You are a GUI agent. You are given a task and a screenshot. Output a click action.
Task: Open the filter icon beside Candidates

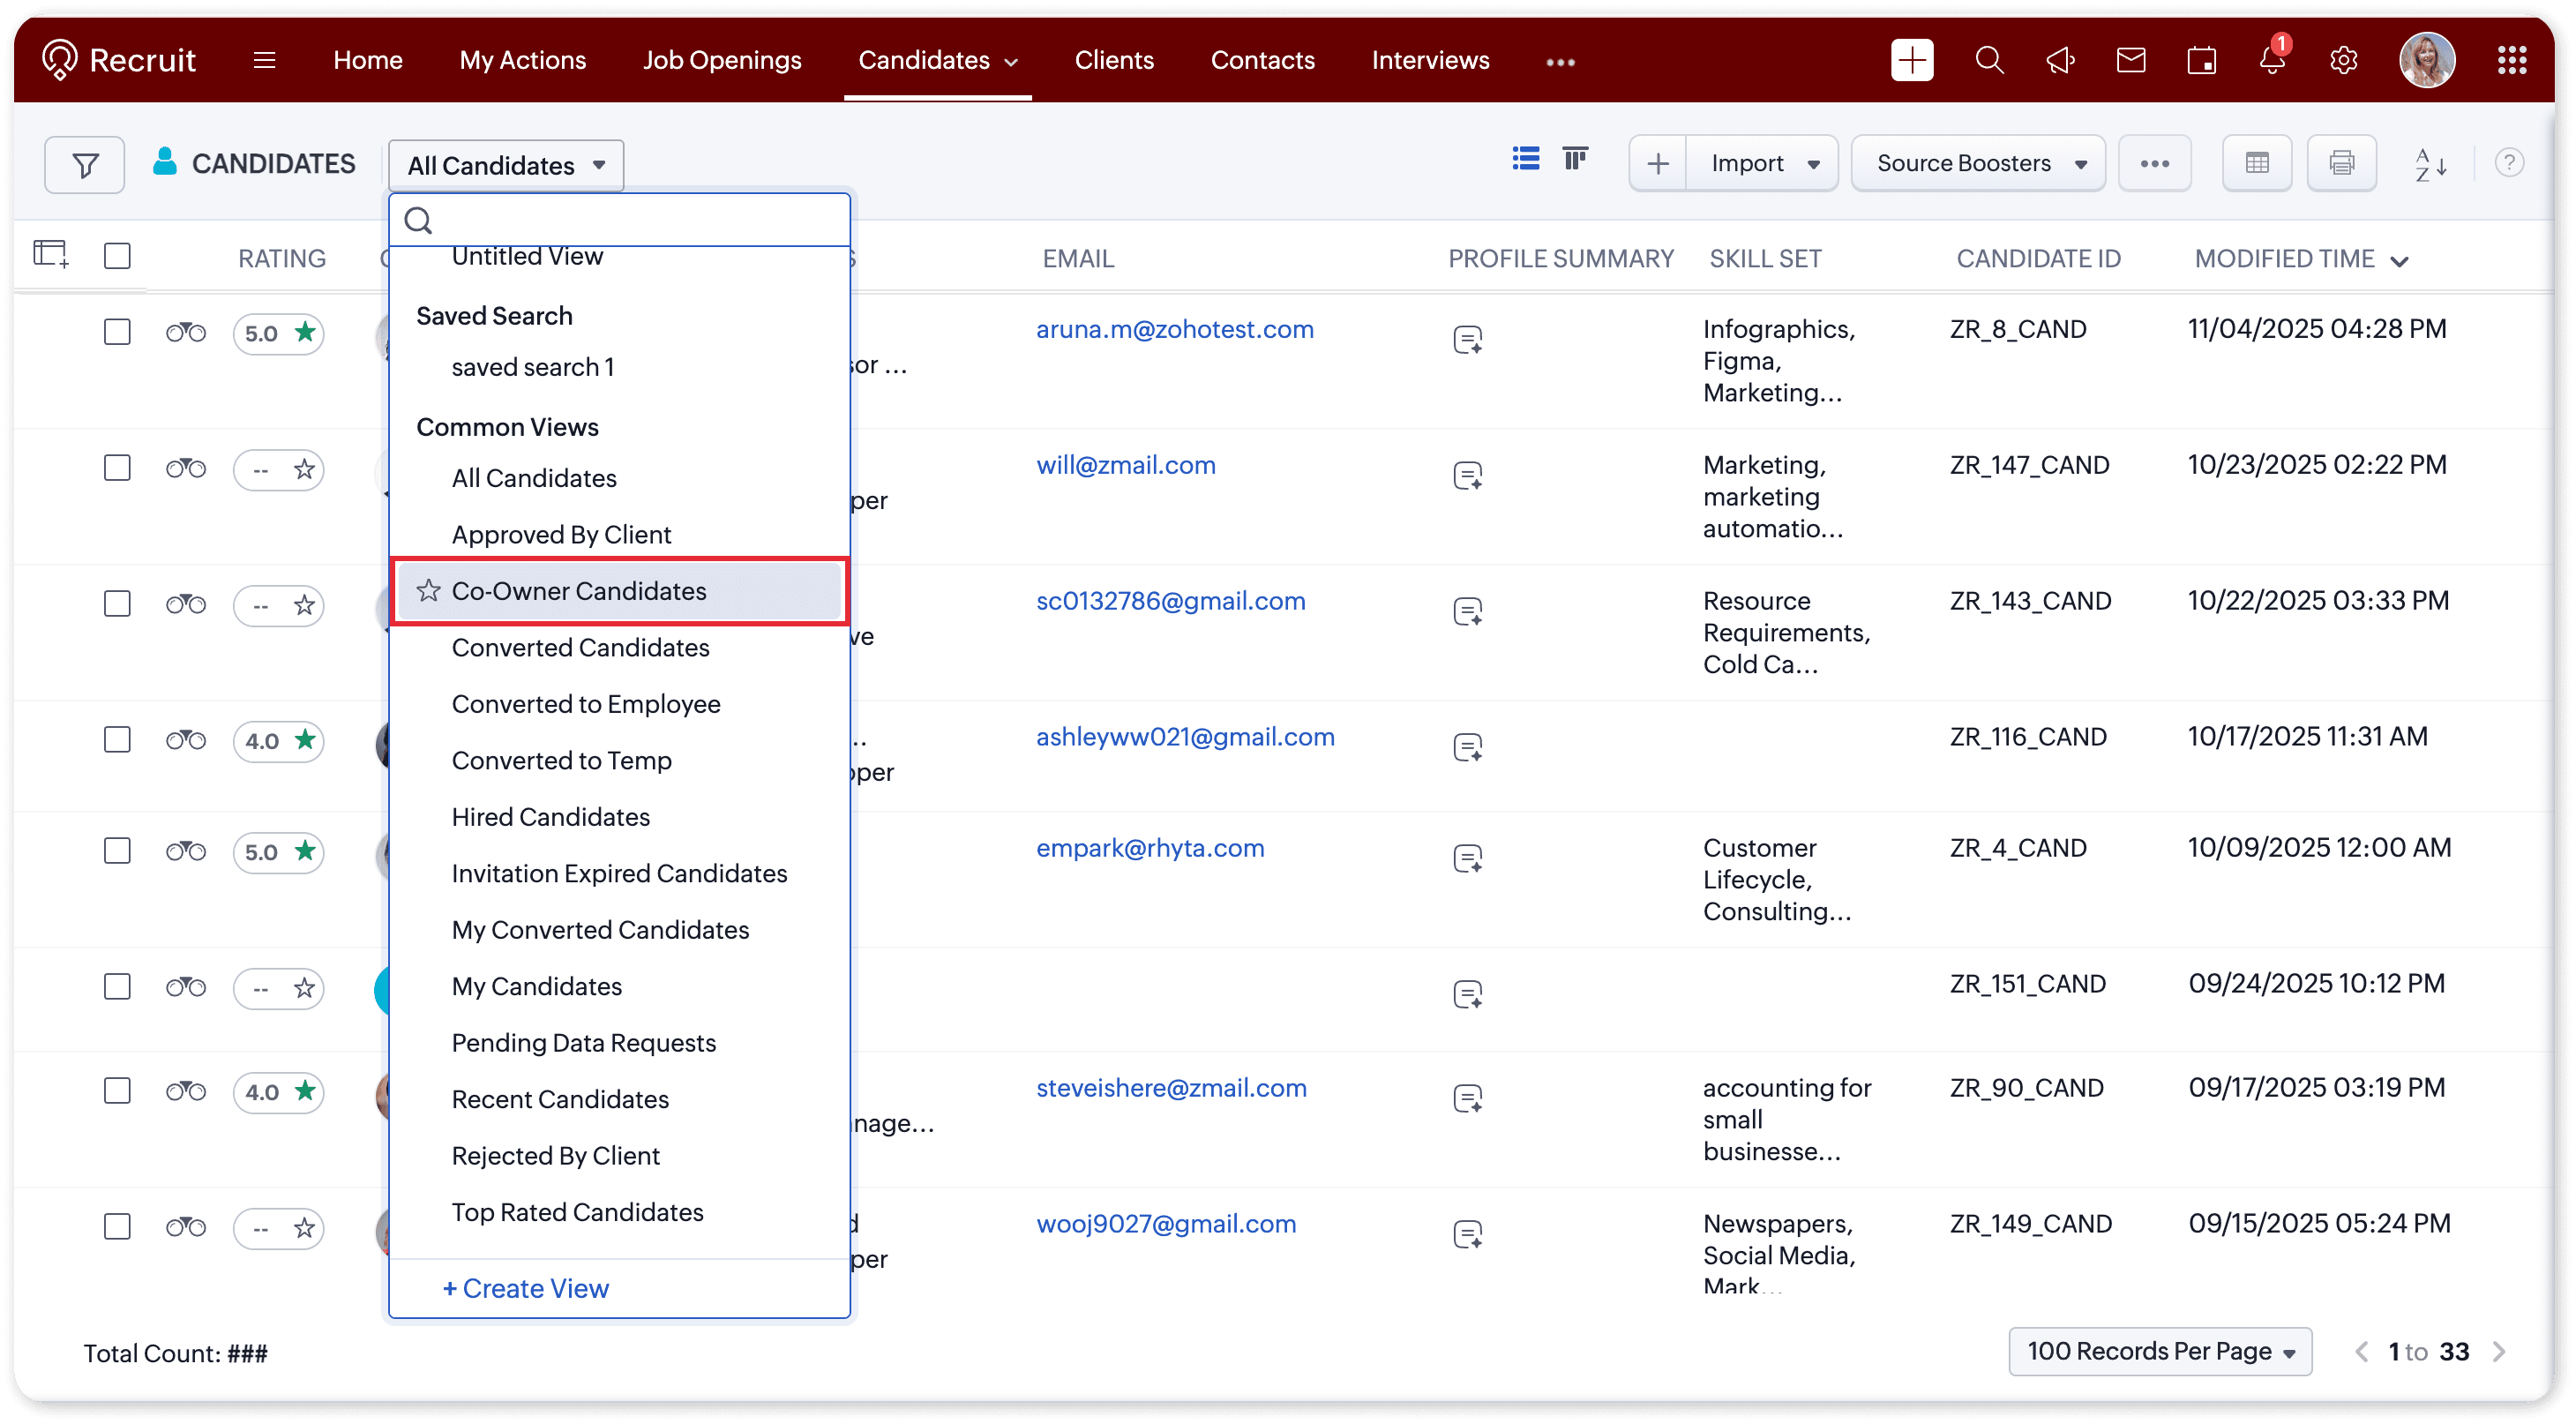pyautogui.click(x=85, y=164)
